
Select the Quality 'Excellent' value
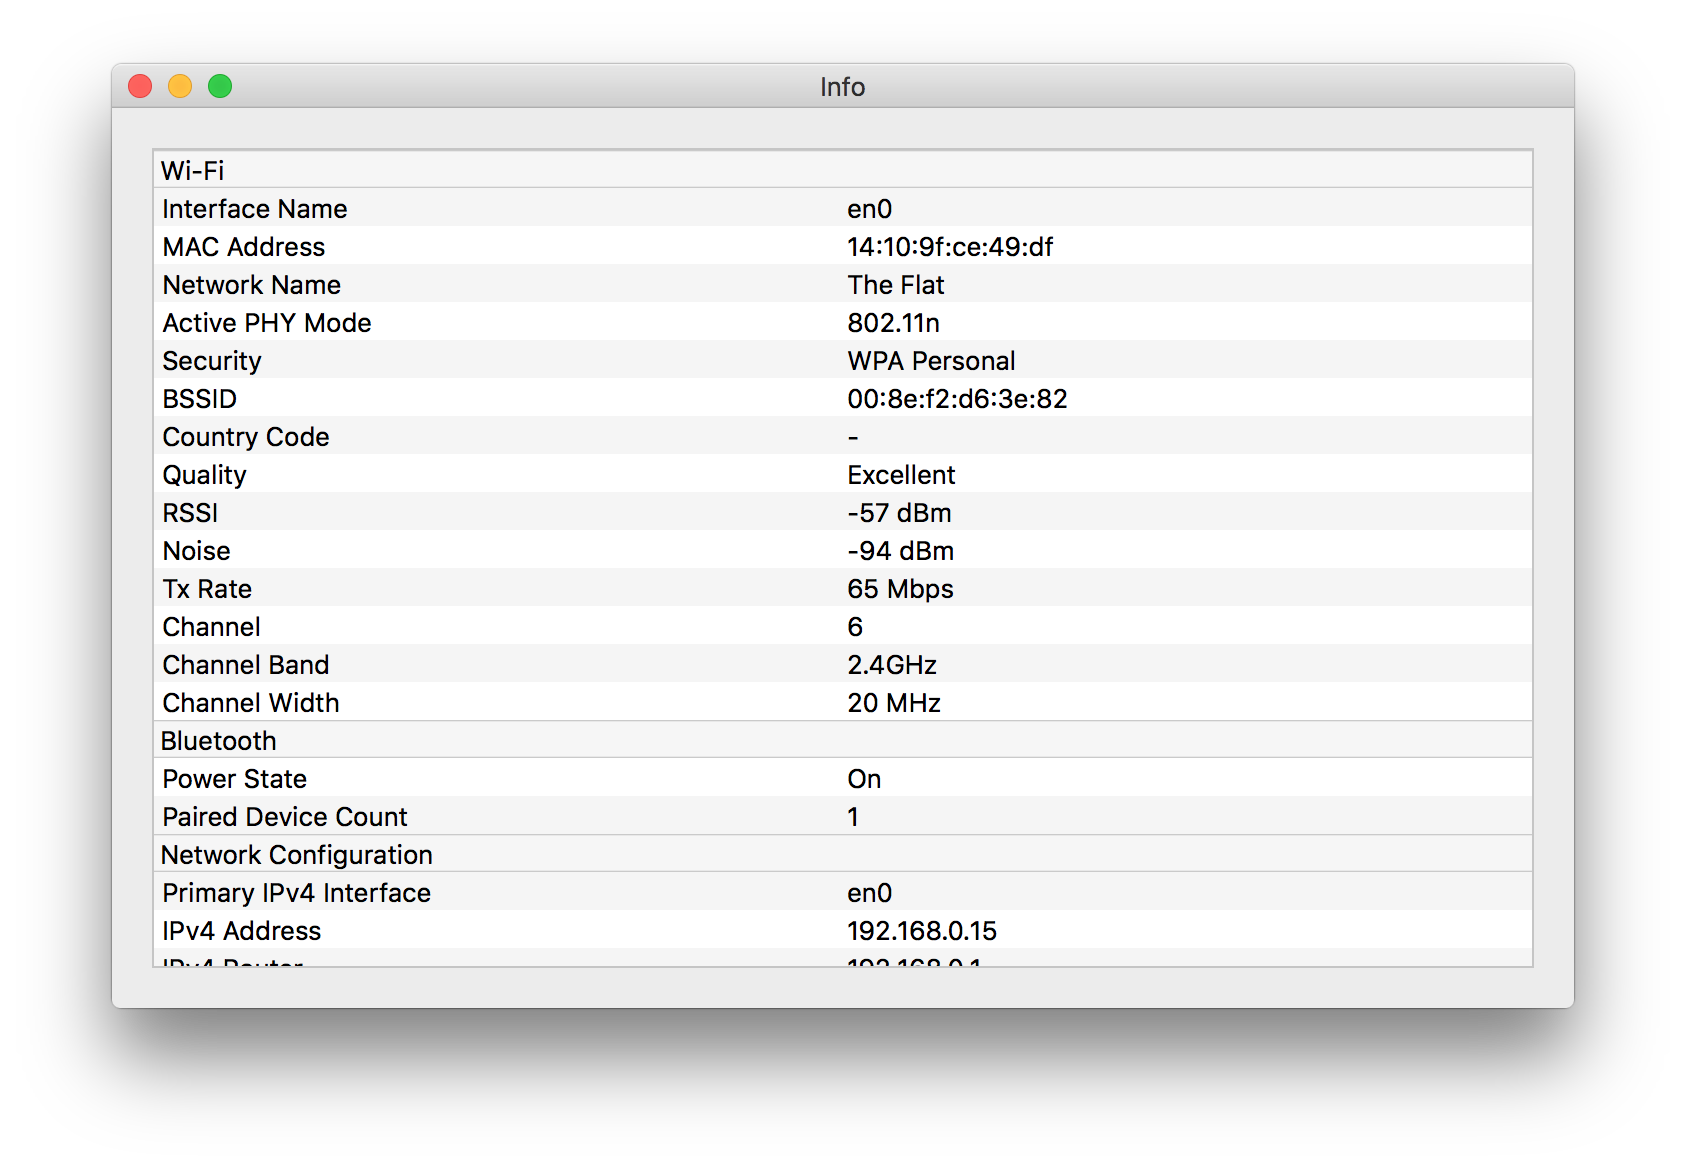[901, 474]
